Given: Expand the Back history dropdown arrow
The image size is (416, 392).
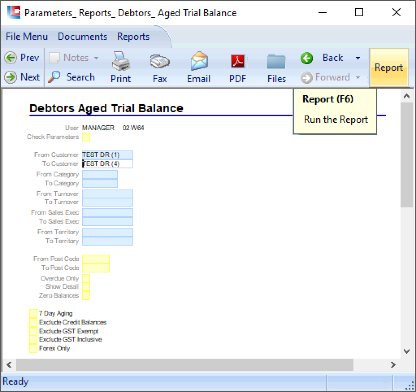Looking at the screenshot, I should point(358,58).
